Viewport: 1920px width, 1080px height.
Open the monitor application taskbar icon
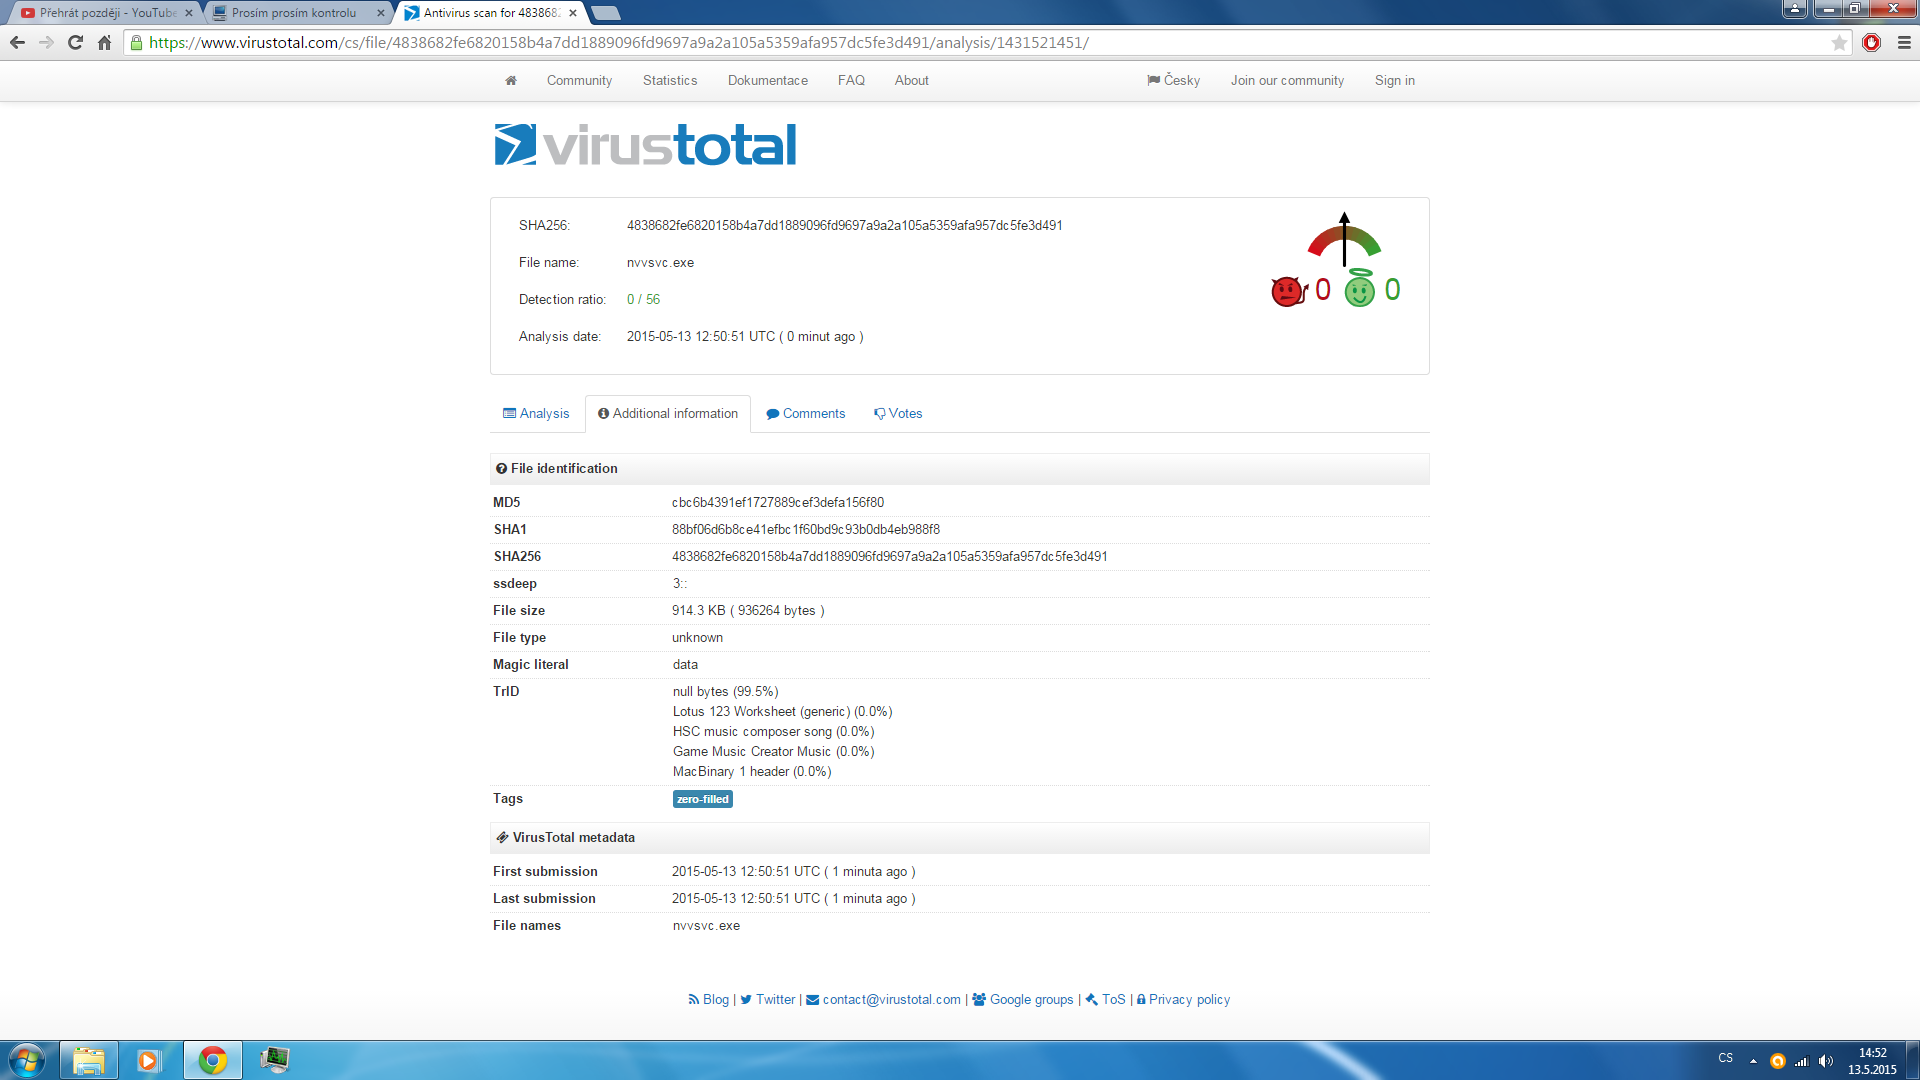tap(275, 1060)
